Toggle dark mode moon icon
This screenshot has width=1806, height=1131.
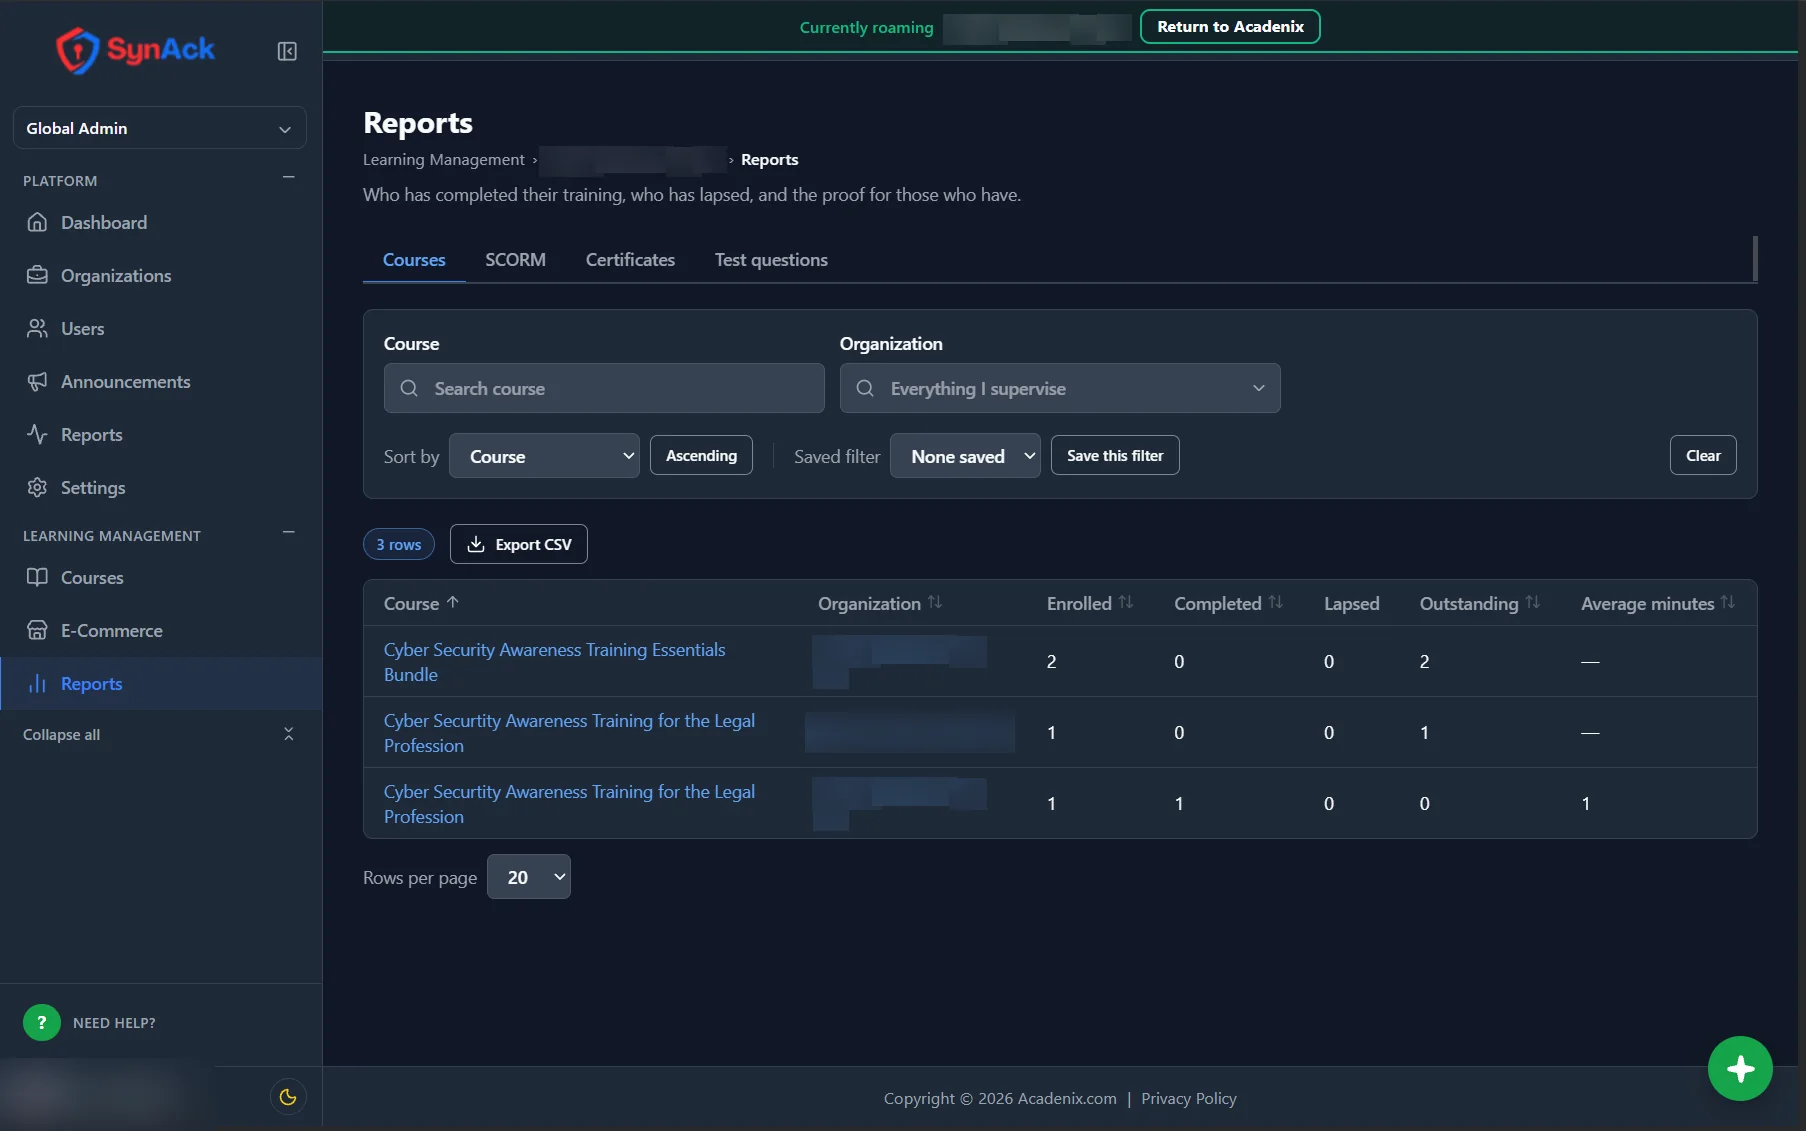[288, 1097]
